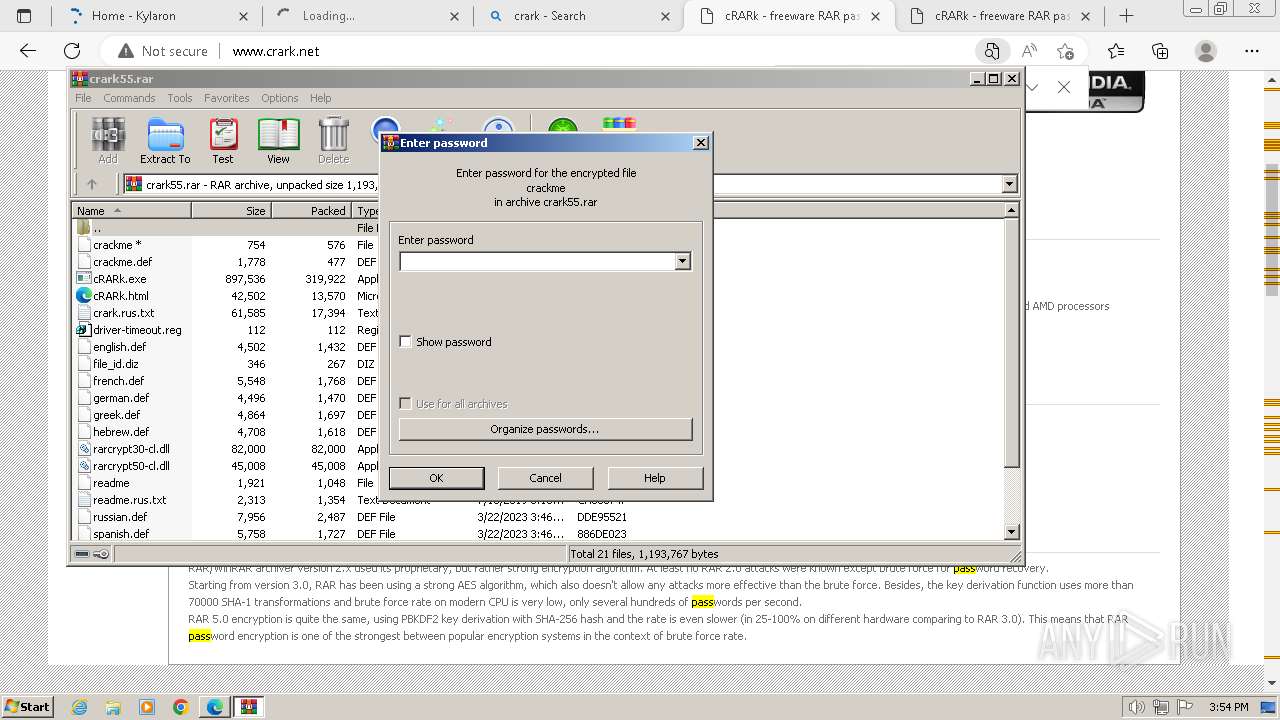The image size is (1280, 720).
Task: Click file list scrollbar up arrow
Action: point(1011,210)
